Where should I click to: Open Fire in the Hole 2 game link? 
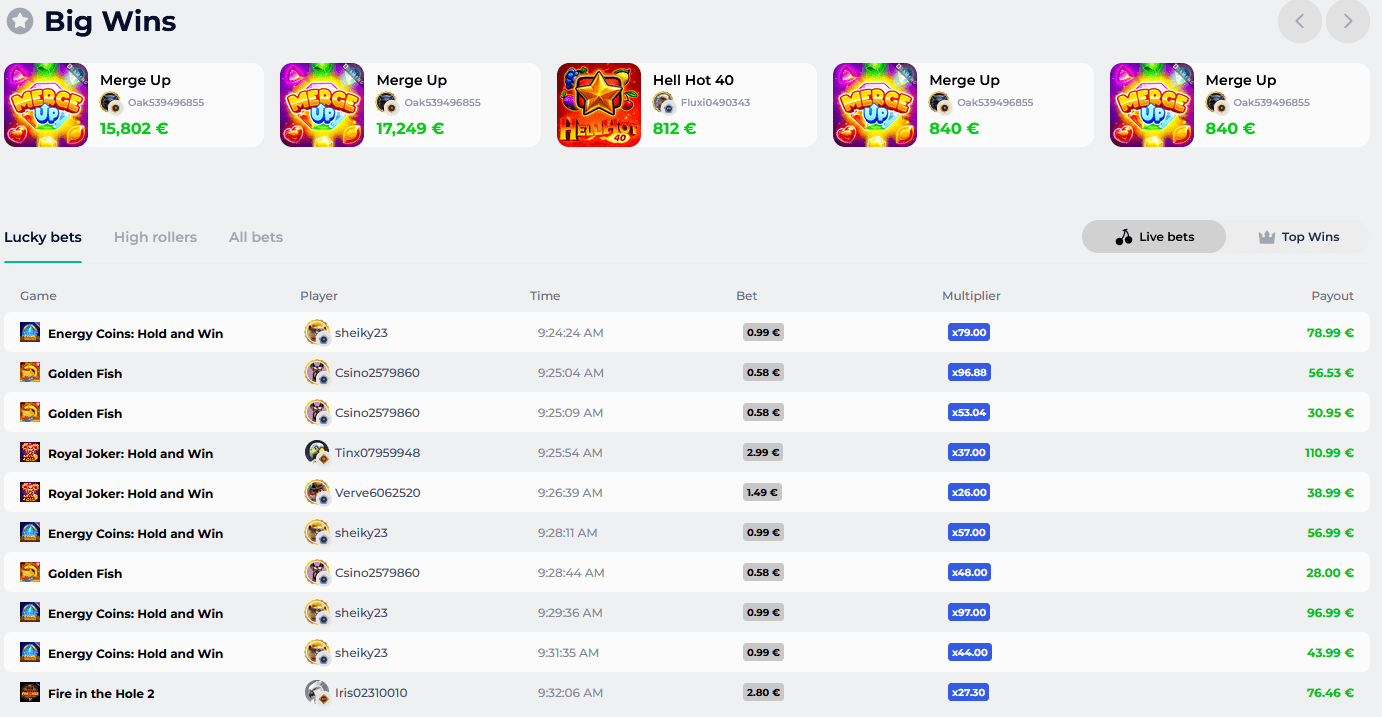(101, 693)
